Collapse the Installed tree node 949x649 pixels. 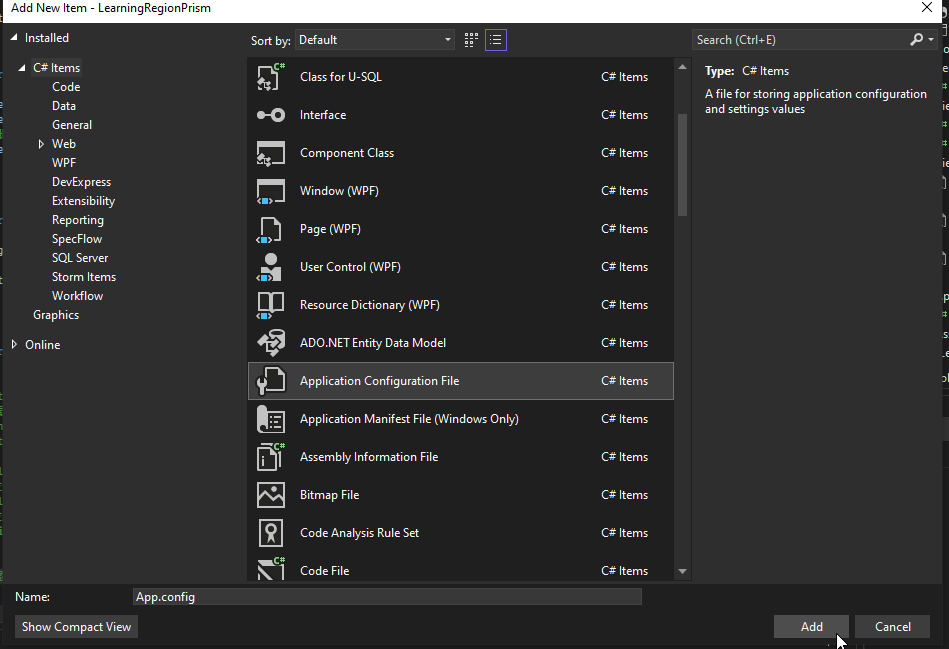(x=14, y=38)
